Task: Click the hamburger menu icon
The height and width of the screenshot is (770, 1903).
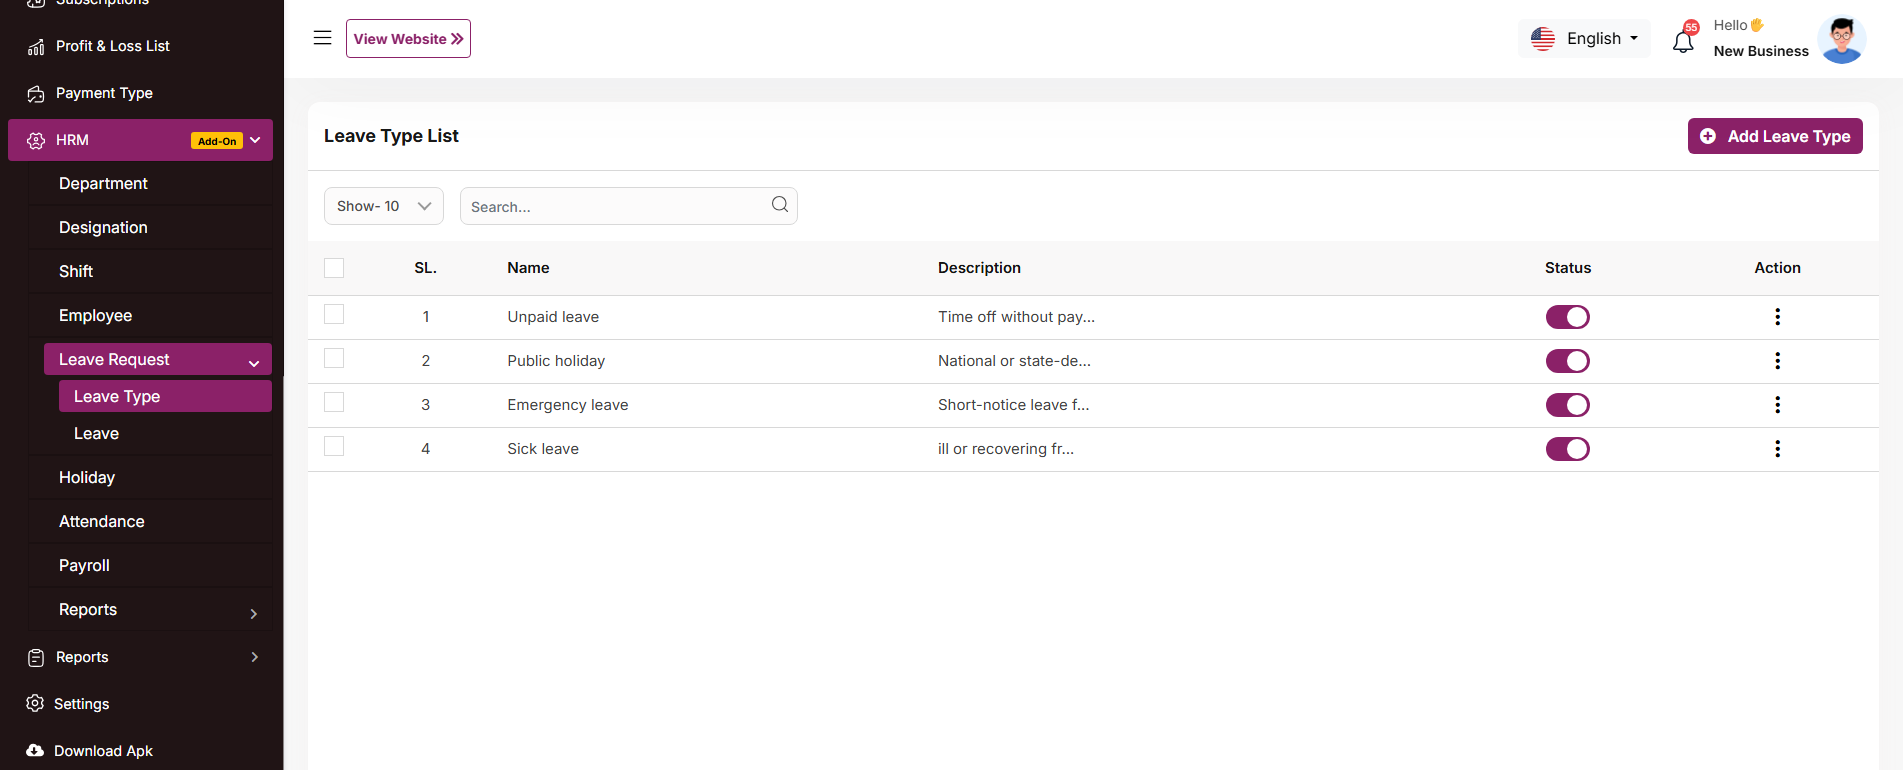Action: pyautogui.click(x=322, y=38)
